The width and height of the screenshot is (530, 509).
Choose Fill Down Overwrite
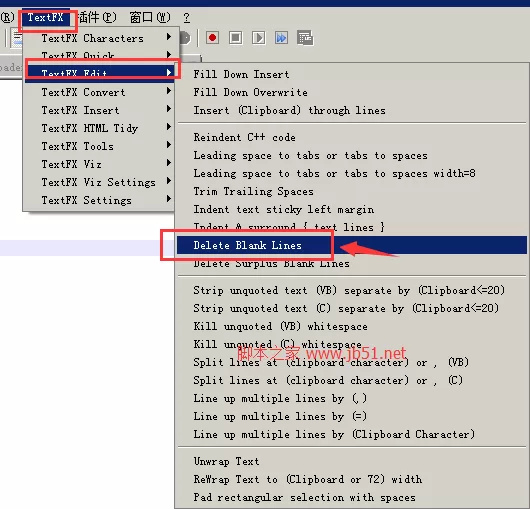pos(352,92)
